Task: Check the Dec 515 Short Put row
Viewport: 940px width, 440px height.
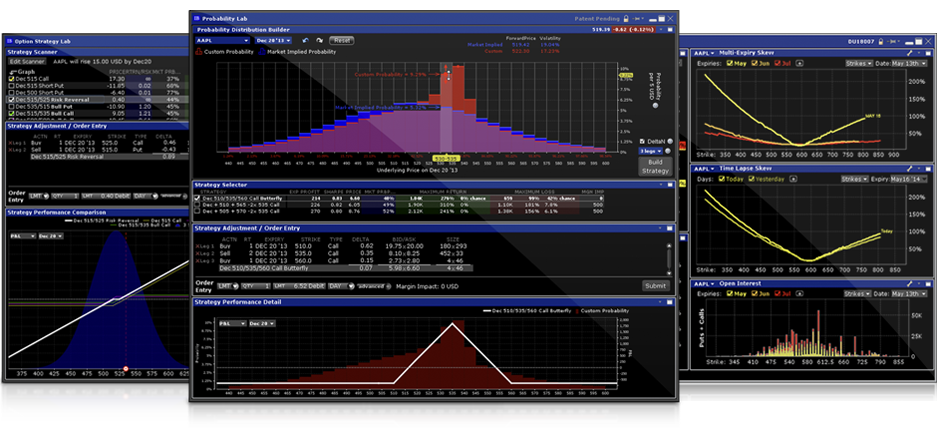Action: coord(11,86)
